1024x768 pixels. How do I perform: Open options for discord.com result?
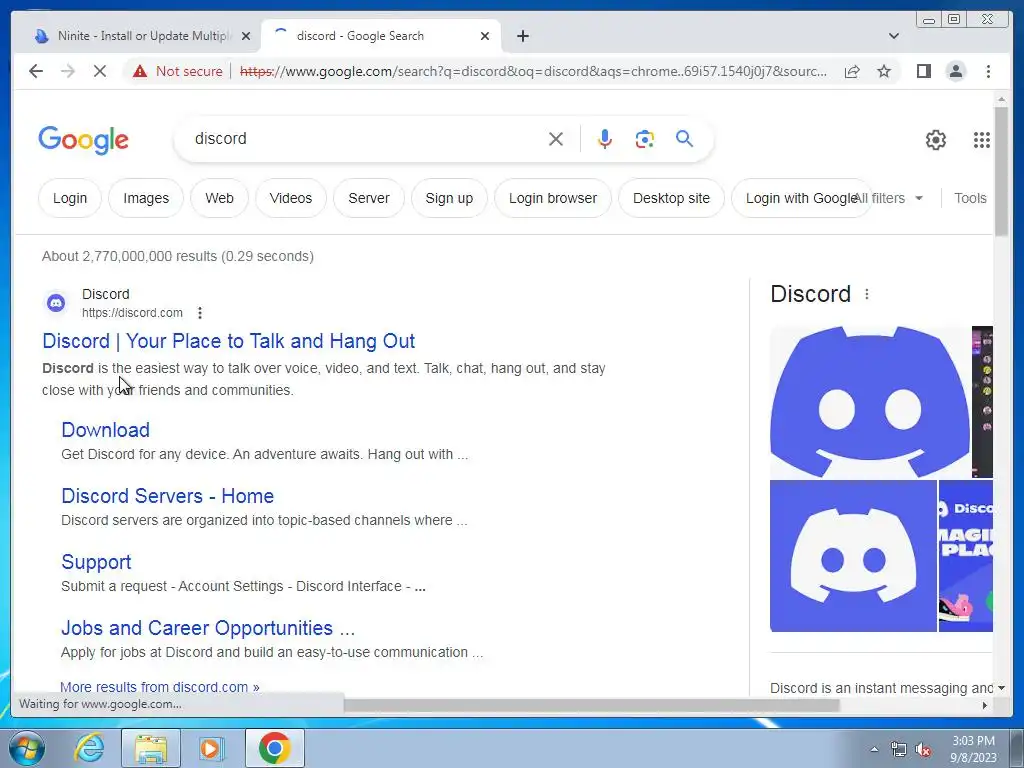click(x=200, y=313)
